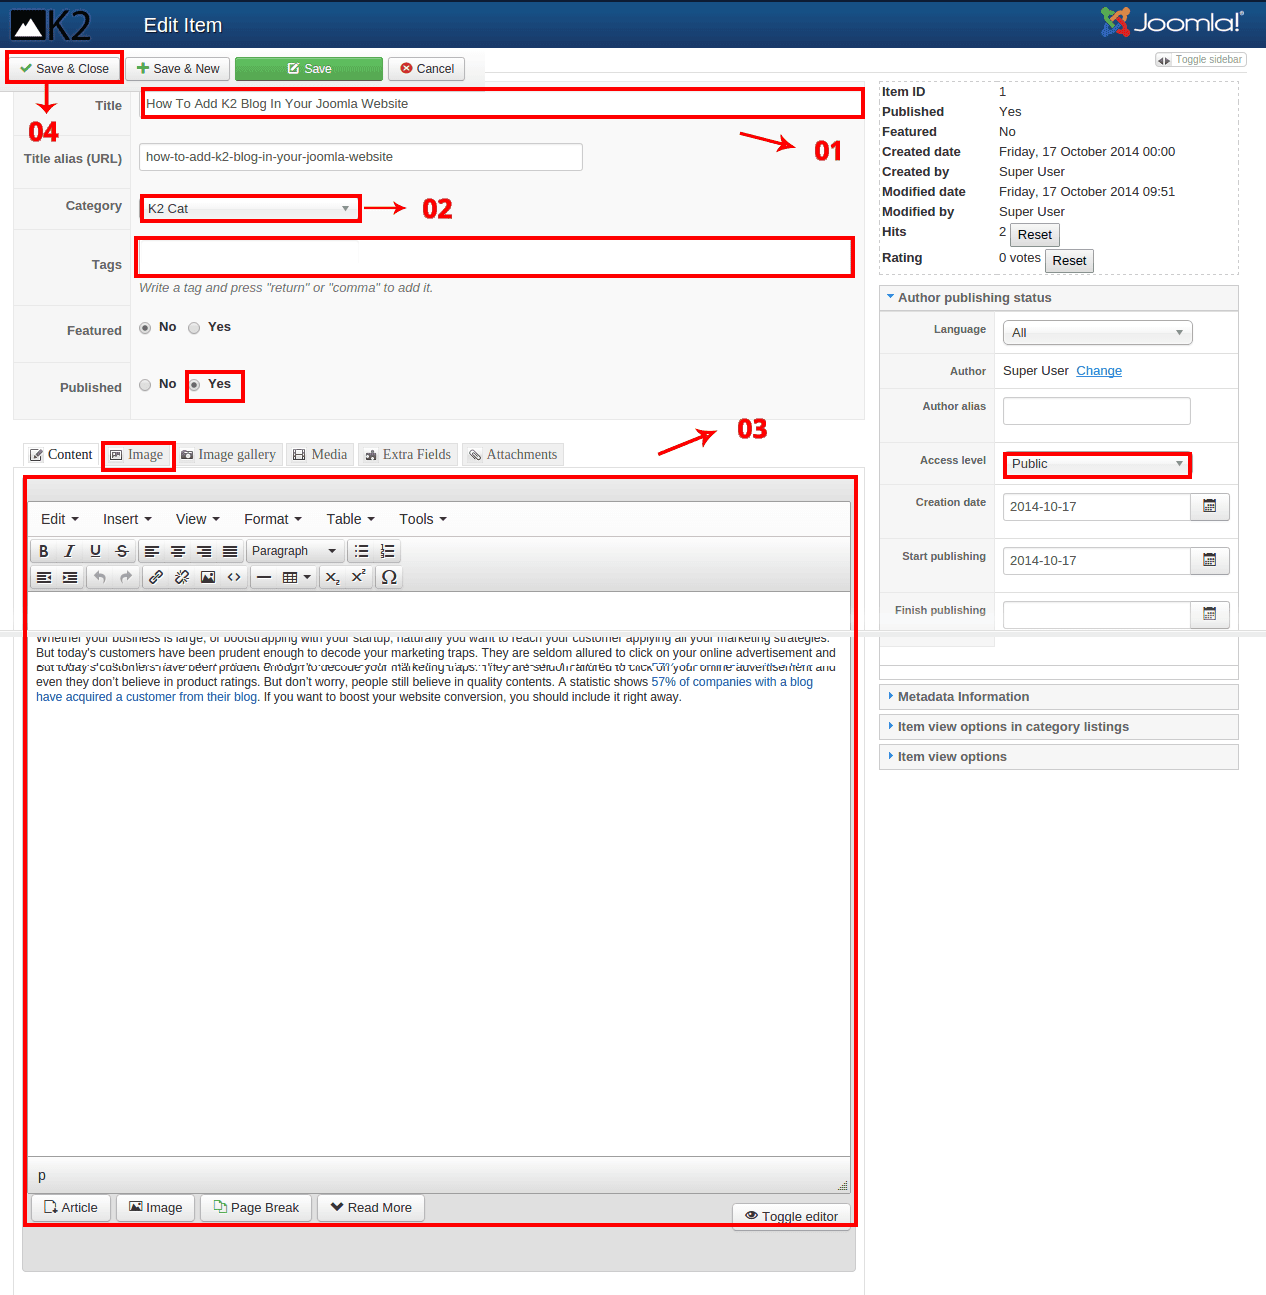Toggle the editor on or off
The width and height of the screenshot is (1266, 1295).
tap(791, 1216)
